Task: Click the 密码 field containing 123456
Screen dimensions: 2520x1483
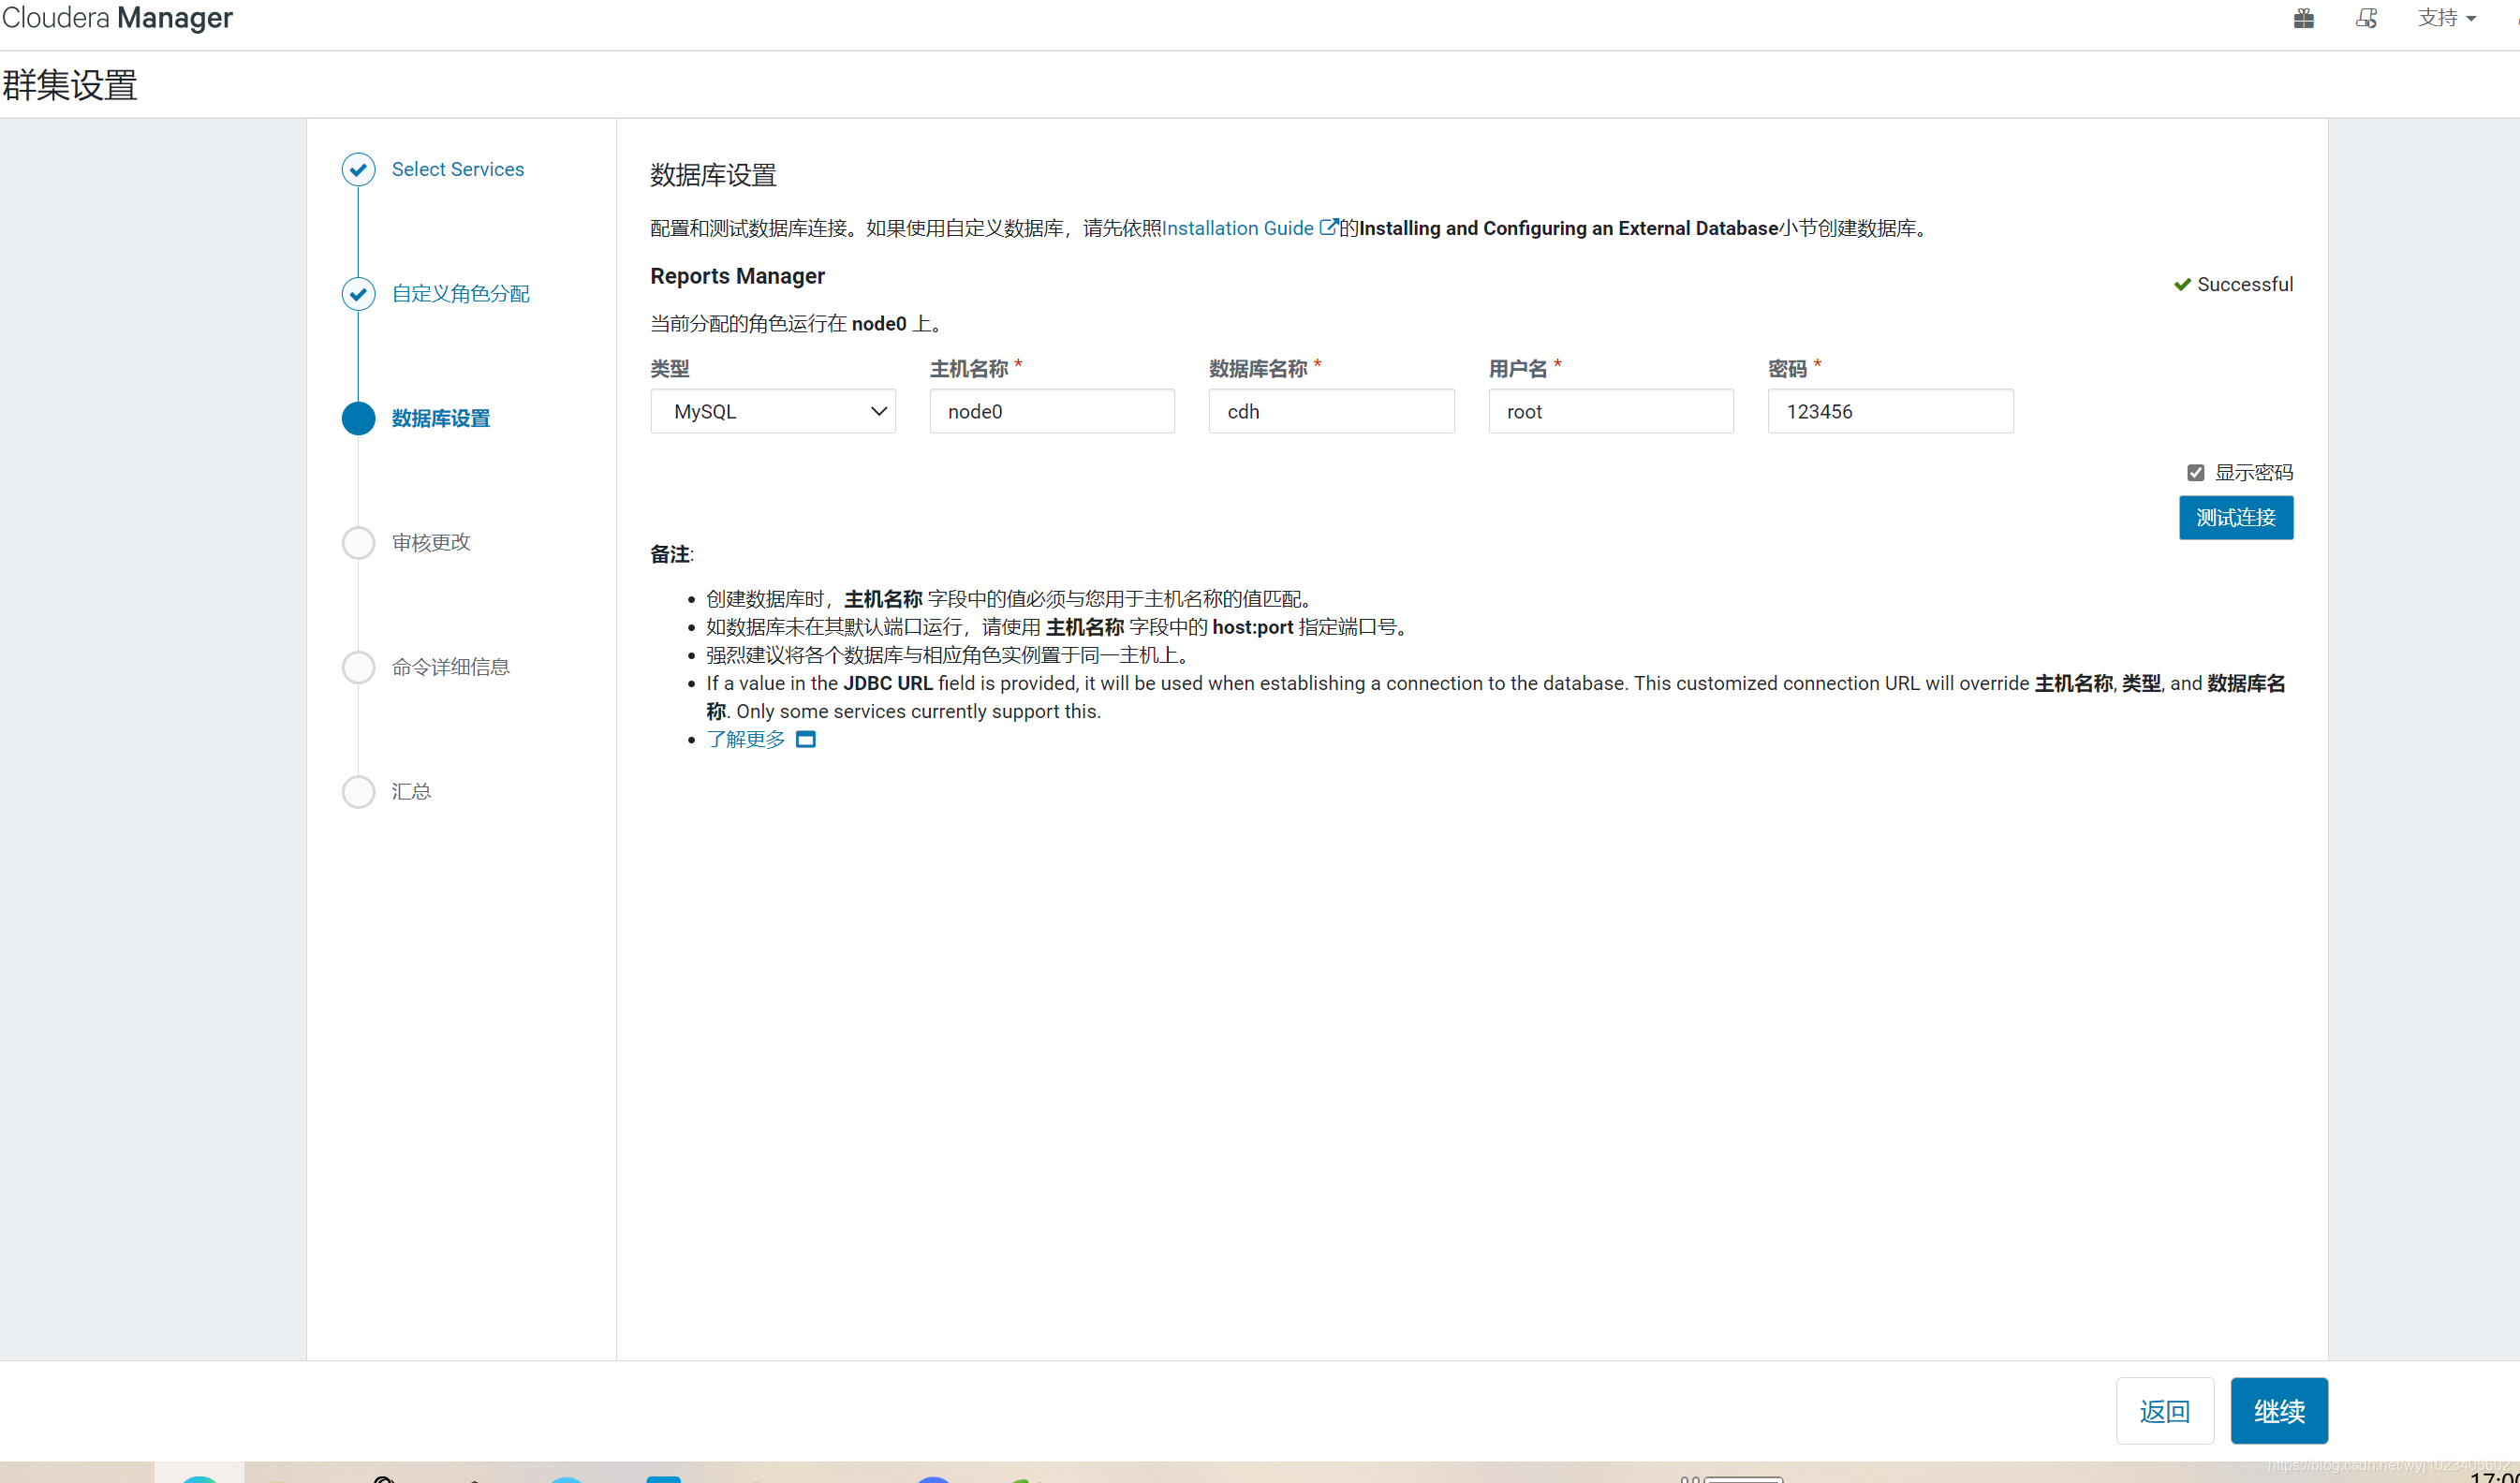Action: 1889,411
